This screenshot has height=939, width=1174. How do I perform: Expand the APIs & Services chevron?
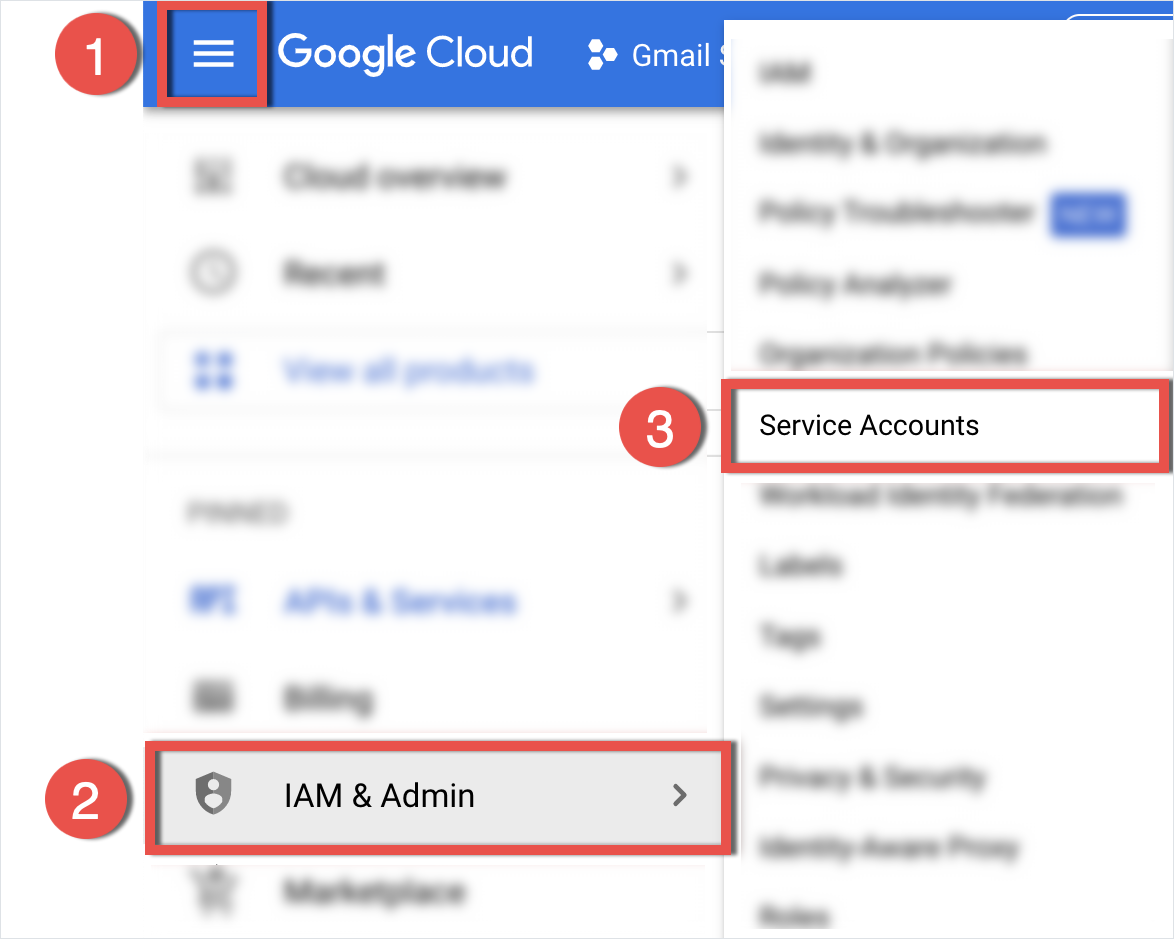679,601
